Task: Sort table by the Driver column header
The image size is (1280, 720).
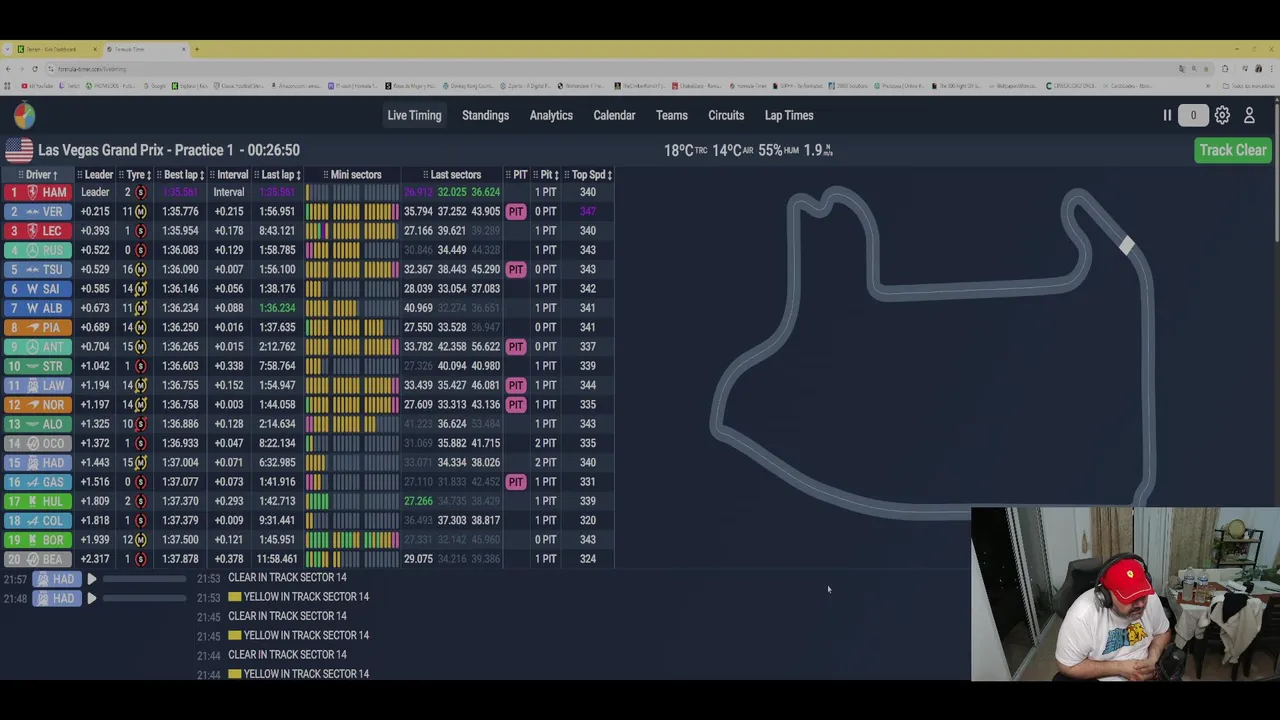Action: tap(38, 175)
